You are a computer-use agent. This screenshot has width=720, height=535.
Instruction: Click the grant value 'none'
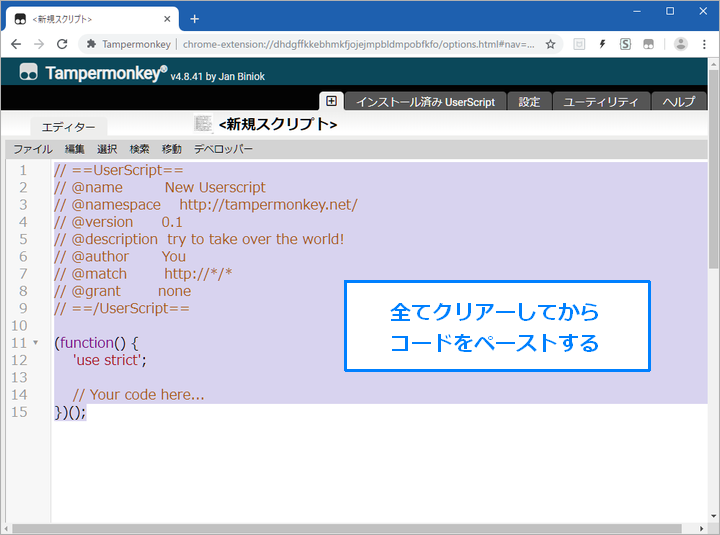pos(174,291)
